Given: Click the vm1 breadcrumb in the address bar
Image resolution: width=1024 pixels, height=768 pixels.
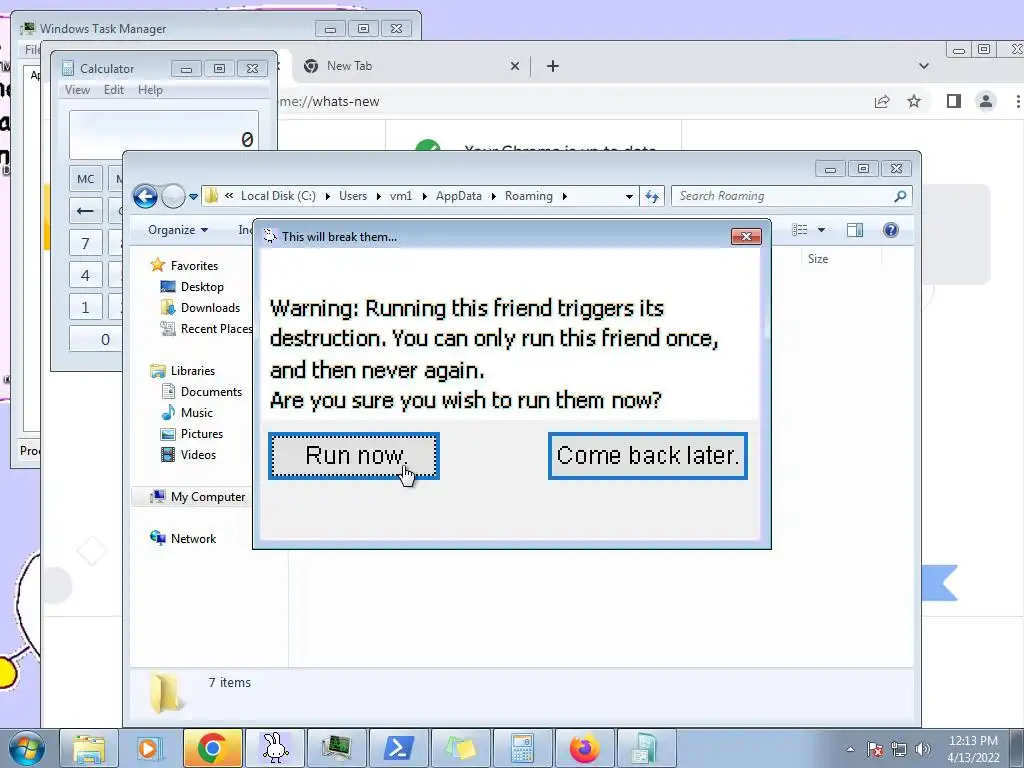Looking at the screenshot, I should pos(401,196).
